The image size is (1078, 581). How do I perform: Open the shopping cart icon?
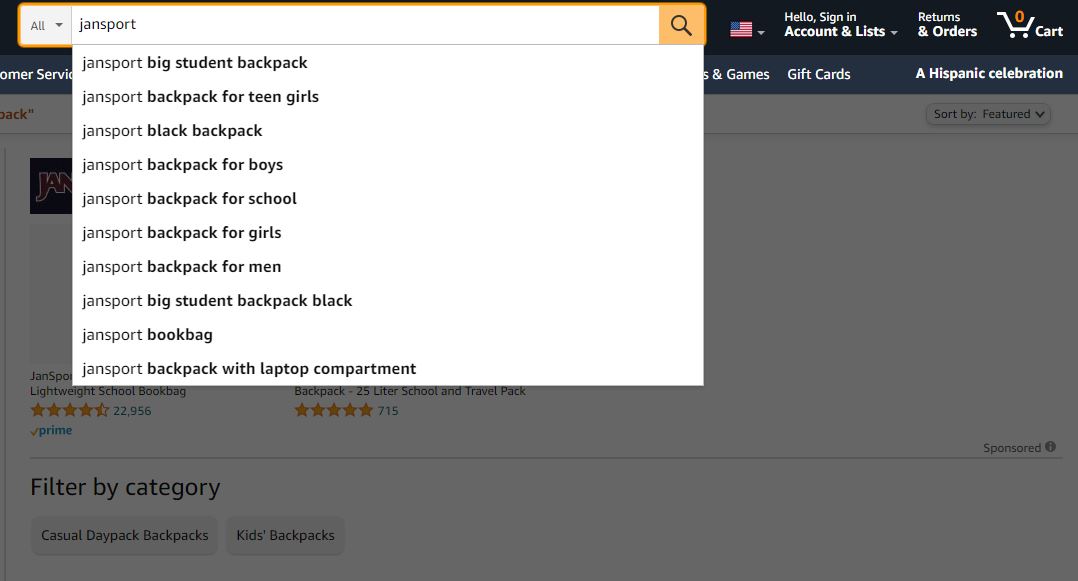point(1029,25)
